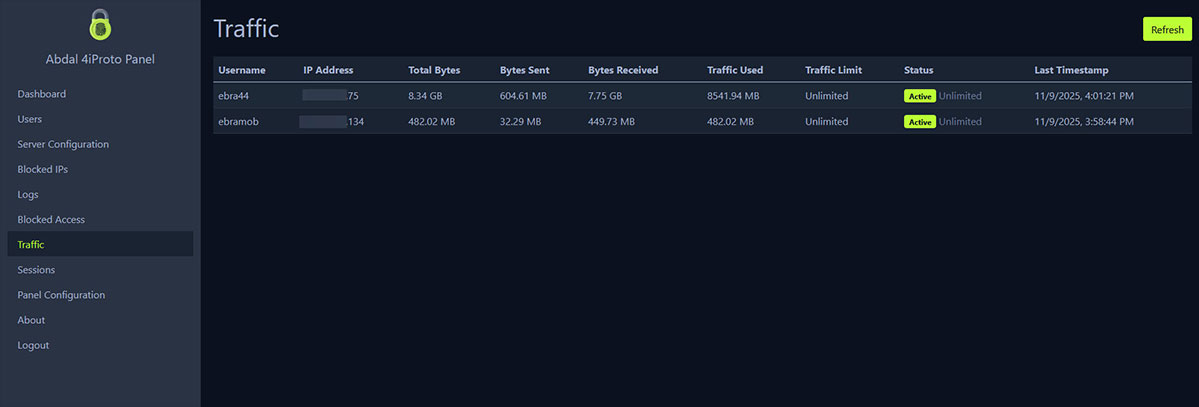1199x407 pixels.
Task: Click the IP address ending in 134
Action: click(x=332, y=122)
